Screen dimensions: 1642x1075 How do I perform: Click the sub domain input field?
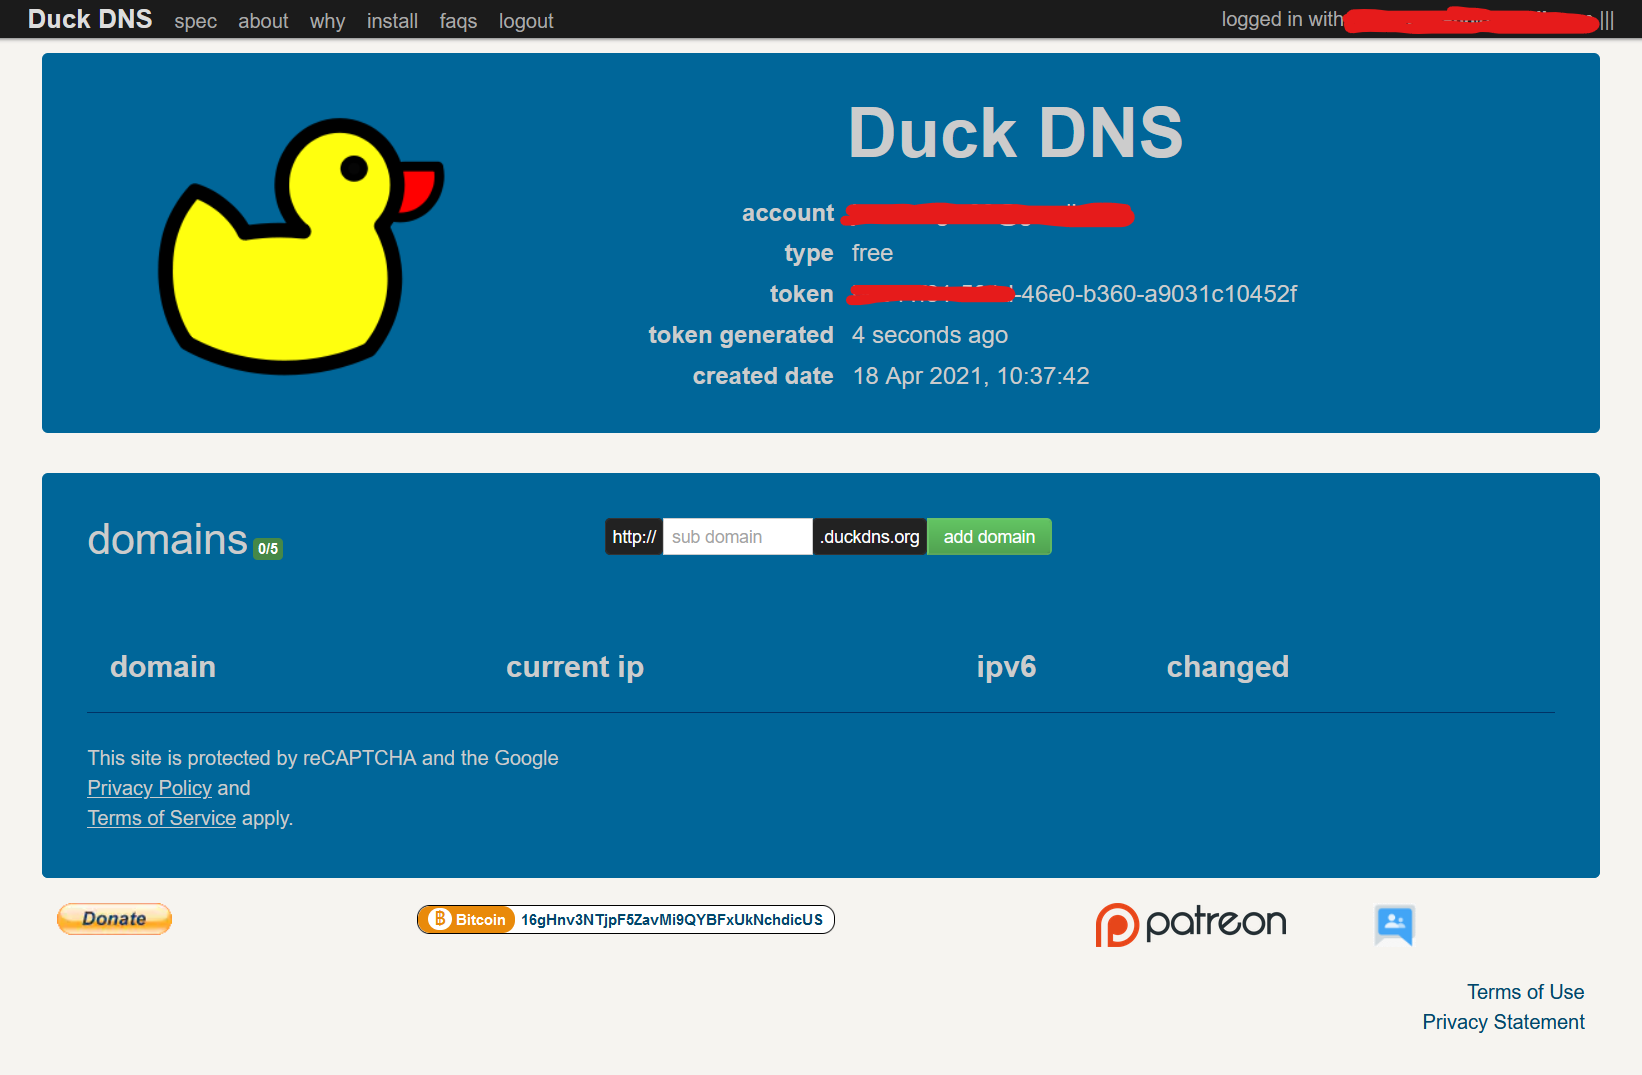tap(737, 537)
